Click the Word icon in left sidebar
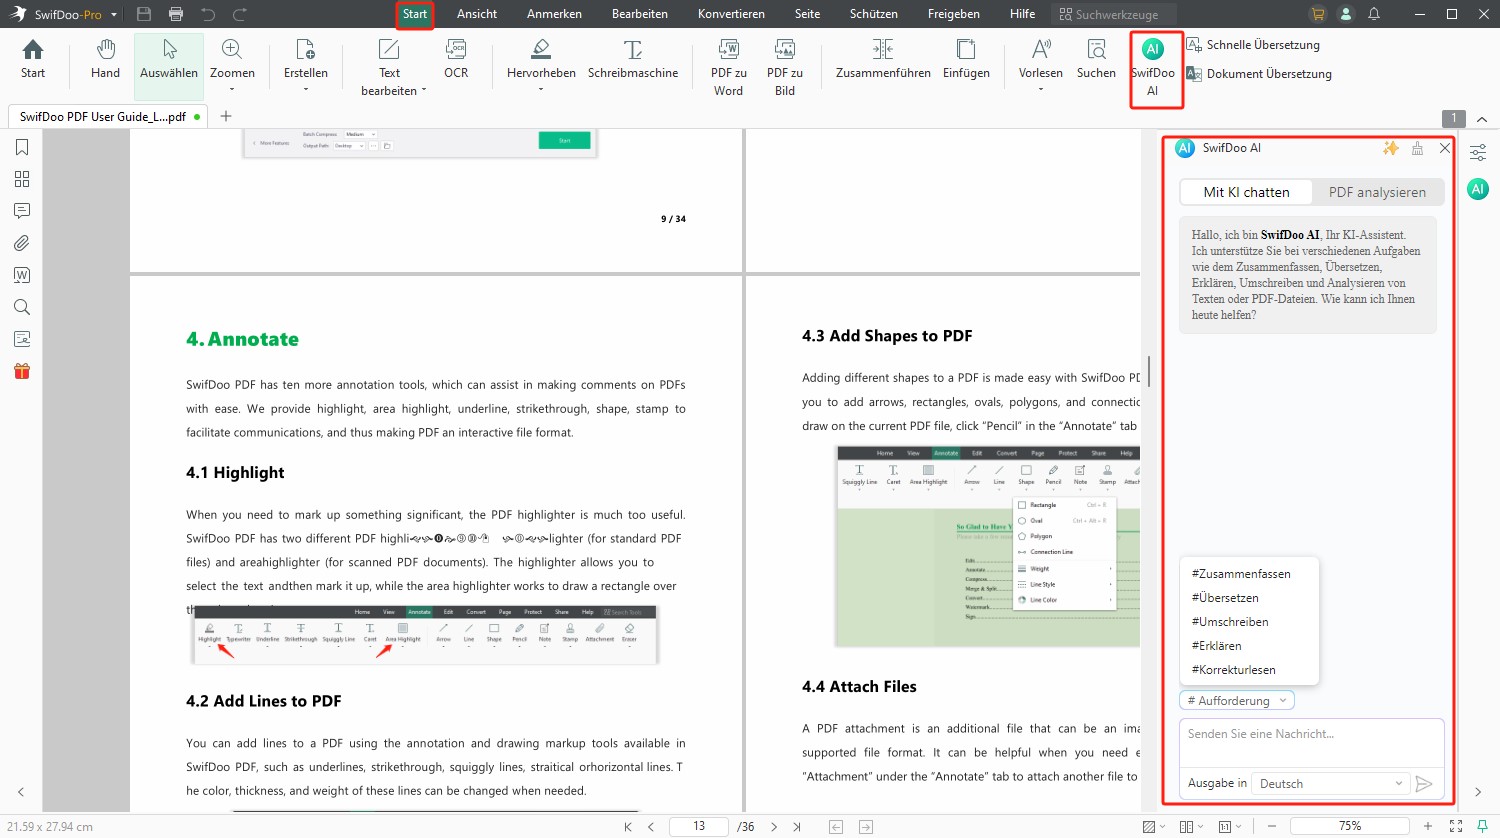1500x838 pixels. 22,275
